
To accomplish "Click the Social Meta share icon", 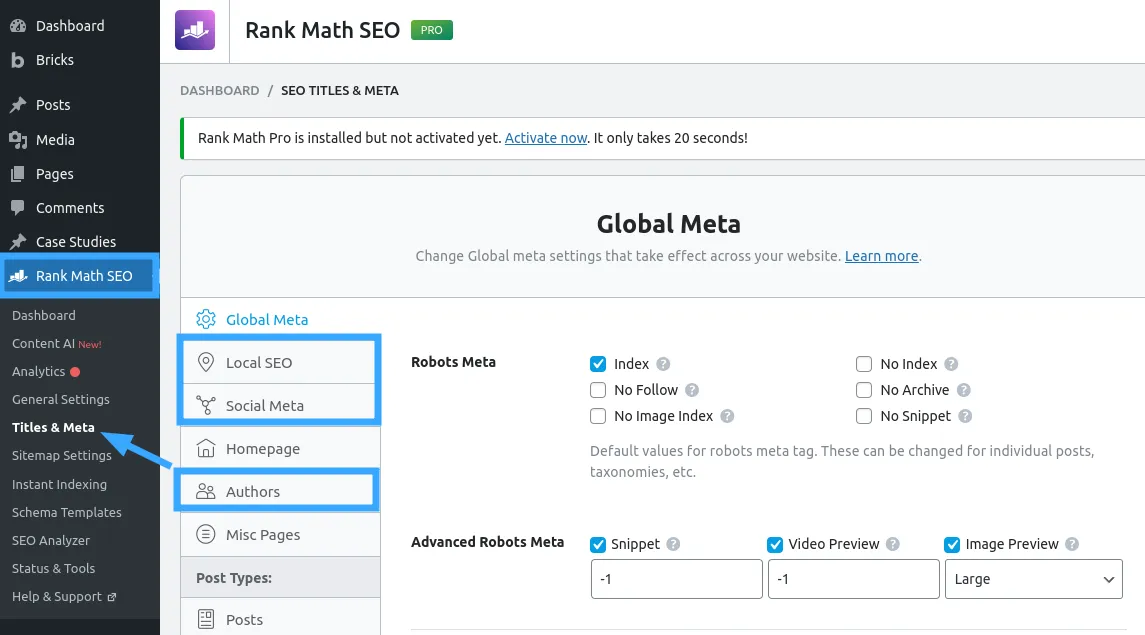I will pos(206,405).
